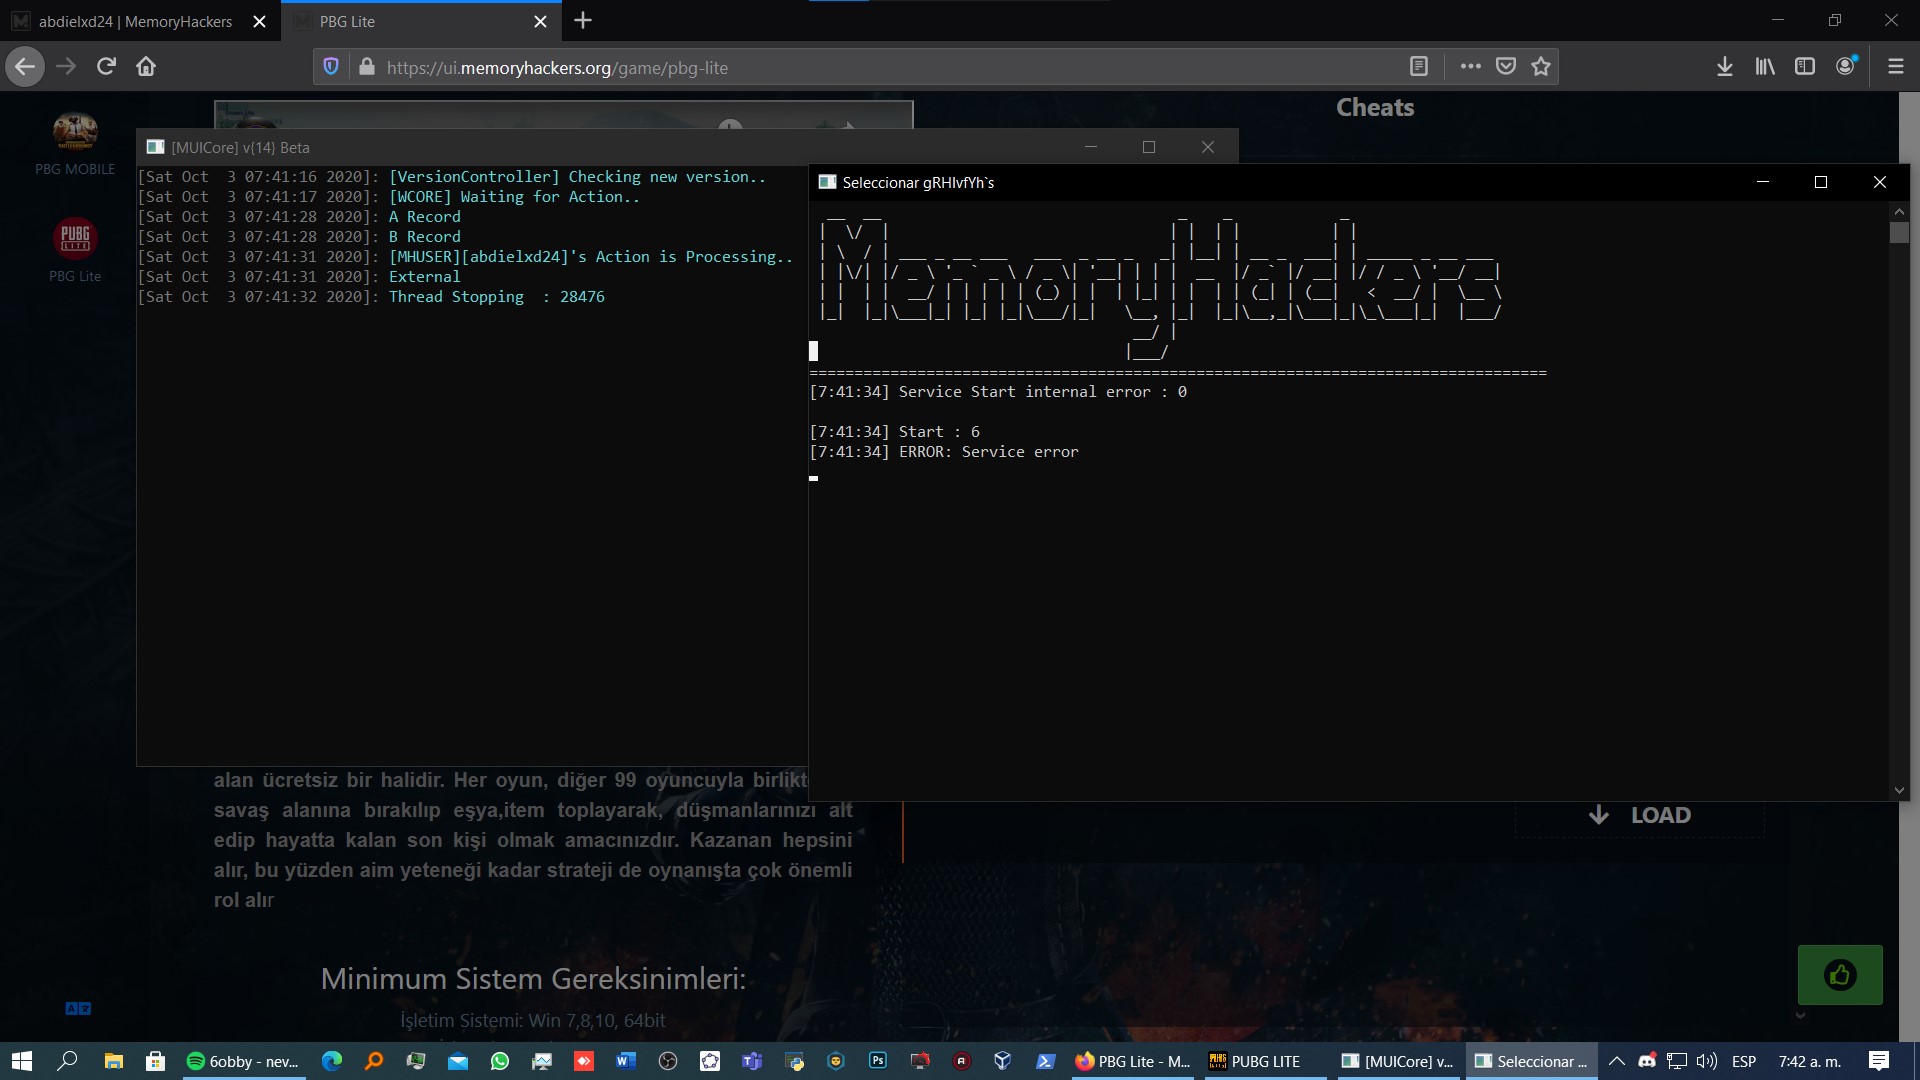Image resolution: width=1920 pixels, height=1080 pixels.
Task: Open Microsoft Teams from the taskbar
Action: pos(752,1061)
